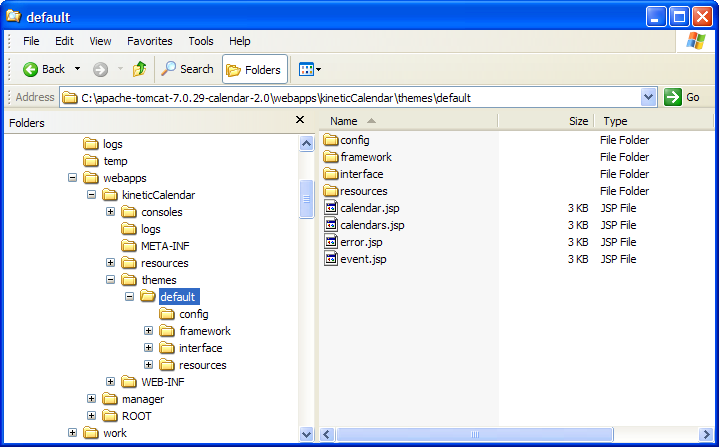This screenshot has width=719, height=447.
Task: Select the resources folder icon in file list
Action: click(331, 191)
